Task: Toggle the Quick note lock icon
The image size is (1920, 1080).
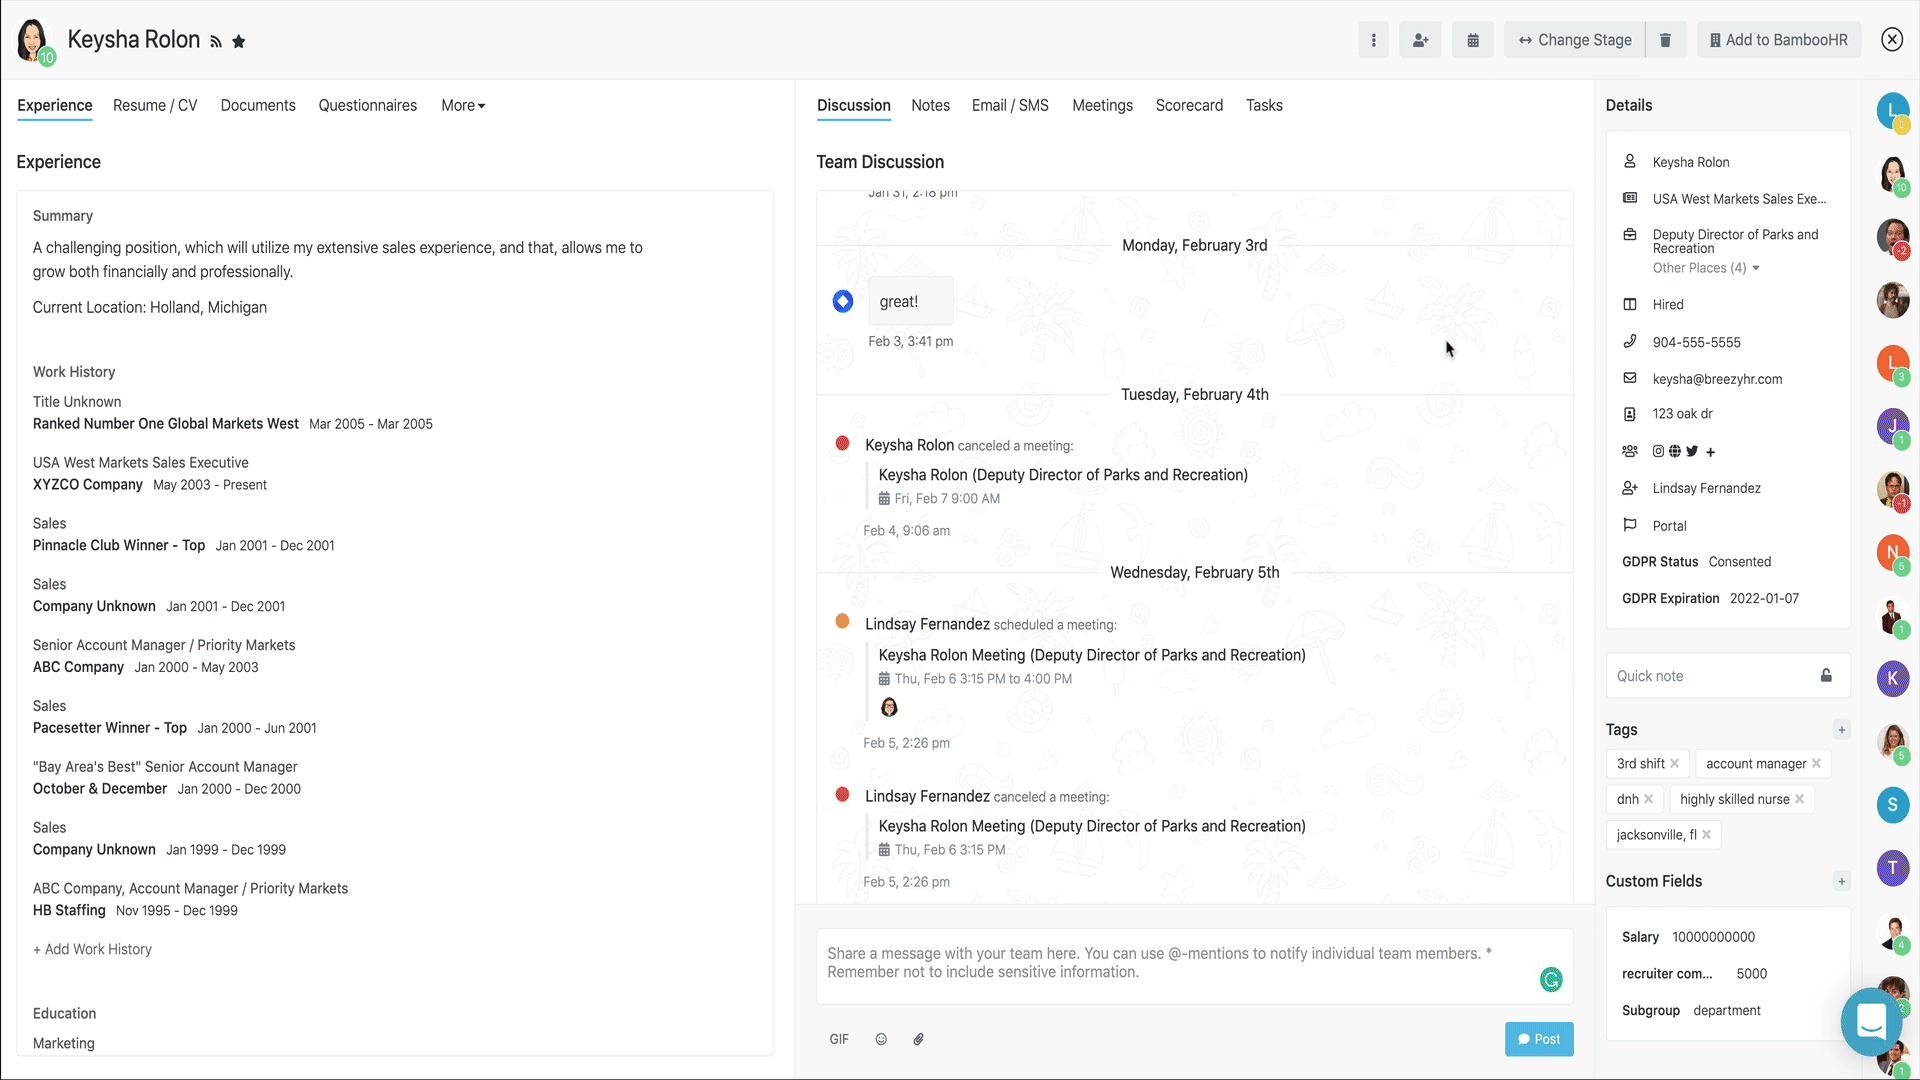Action: (1826, 676)
